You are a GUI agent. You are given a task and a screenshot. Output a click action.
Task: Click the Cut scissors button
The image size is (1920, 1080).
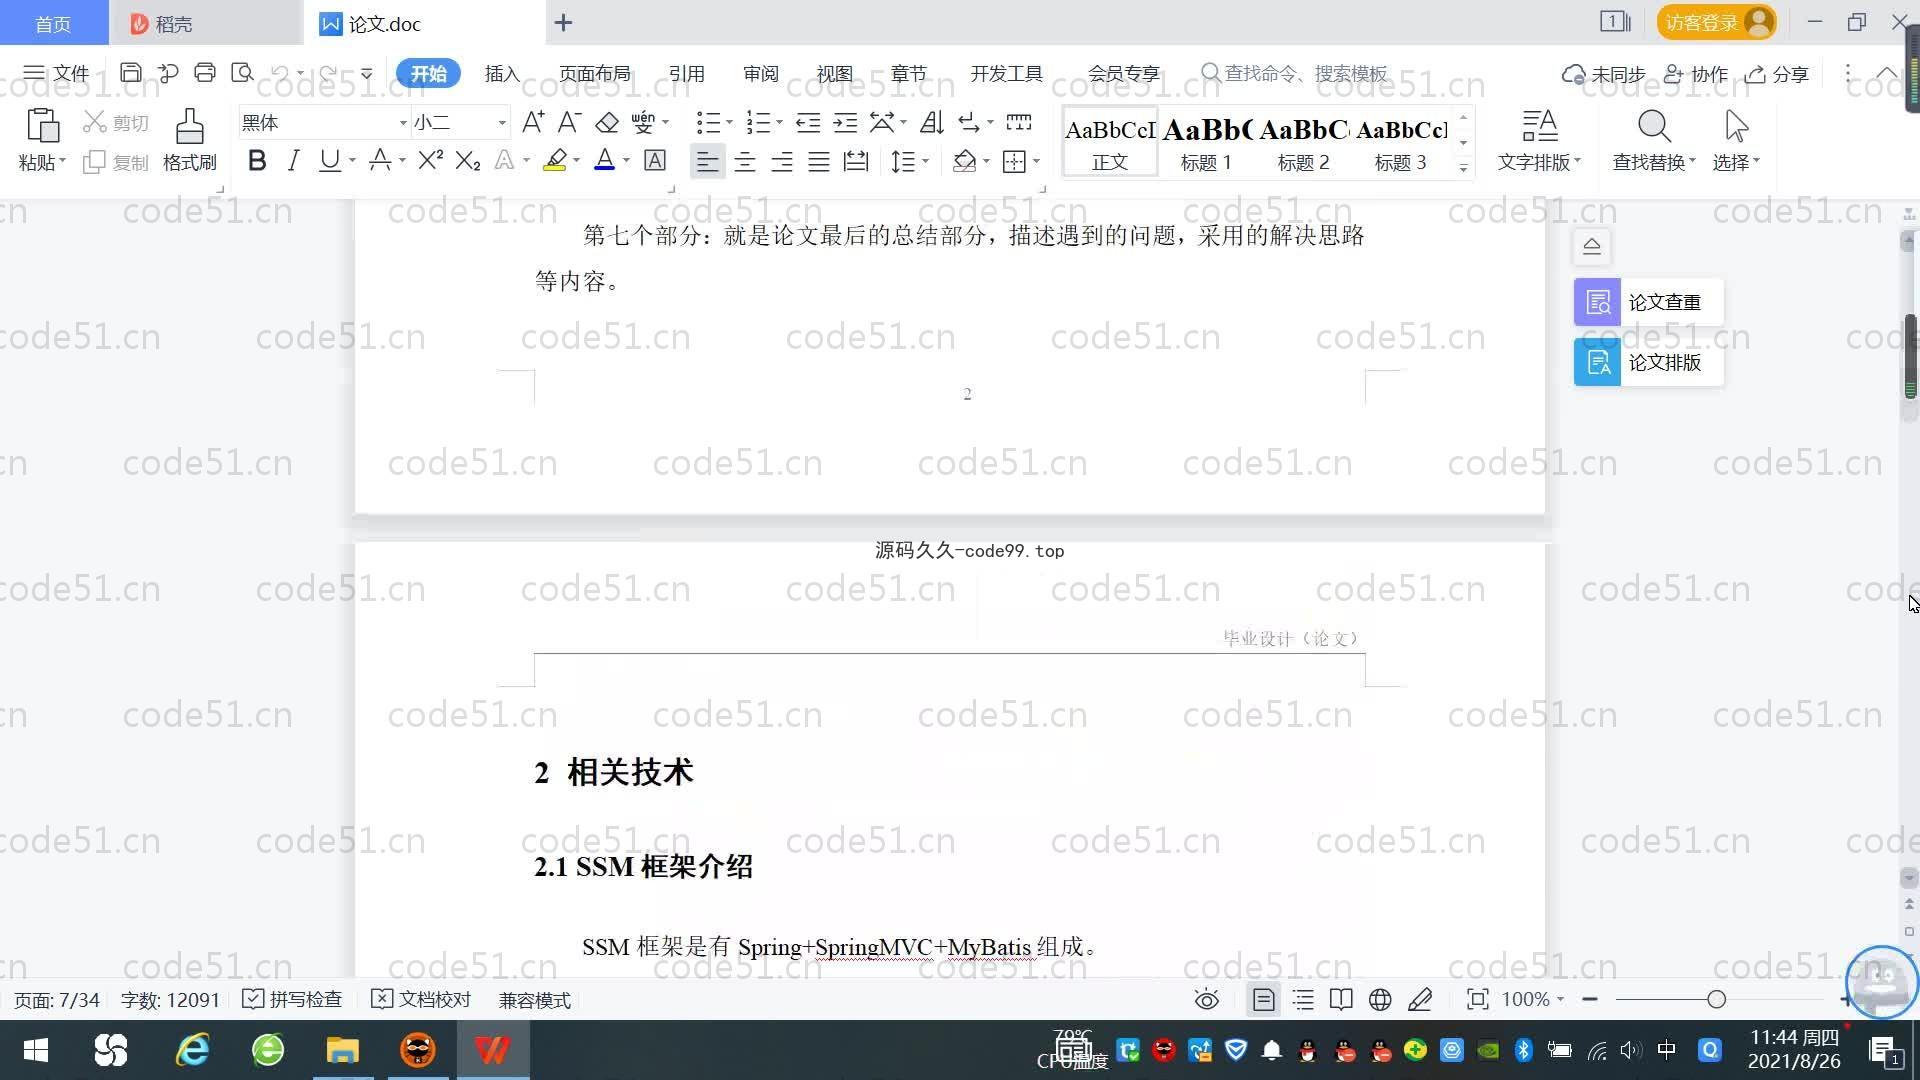pos(116,122)
